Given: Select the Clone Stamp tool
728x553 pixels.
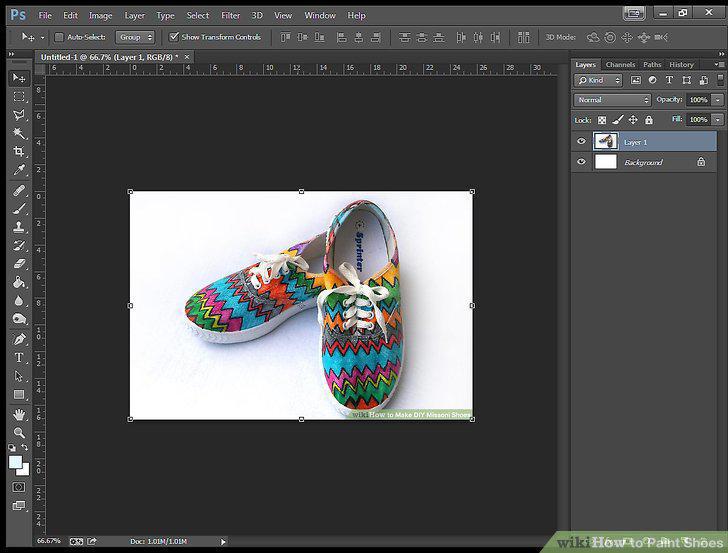Looking at the screenshot, I should click(x=19, y=227).
